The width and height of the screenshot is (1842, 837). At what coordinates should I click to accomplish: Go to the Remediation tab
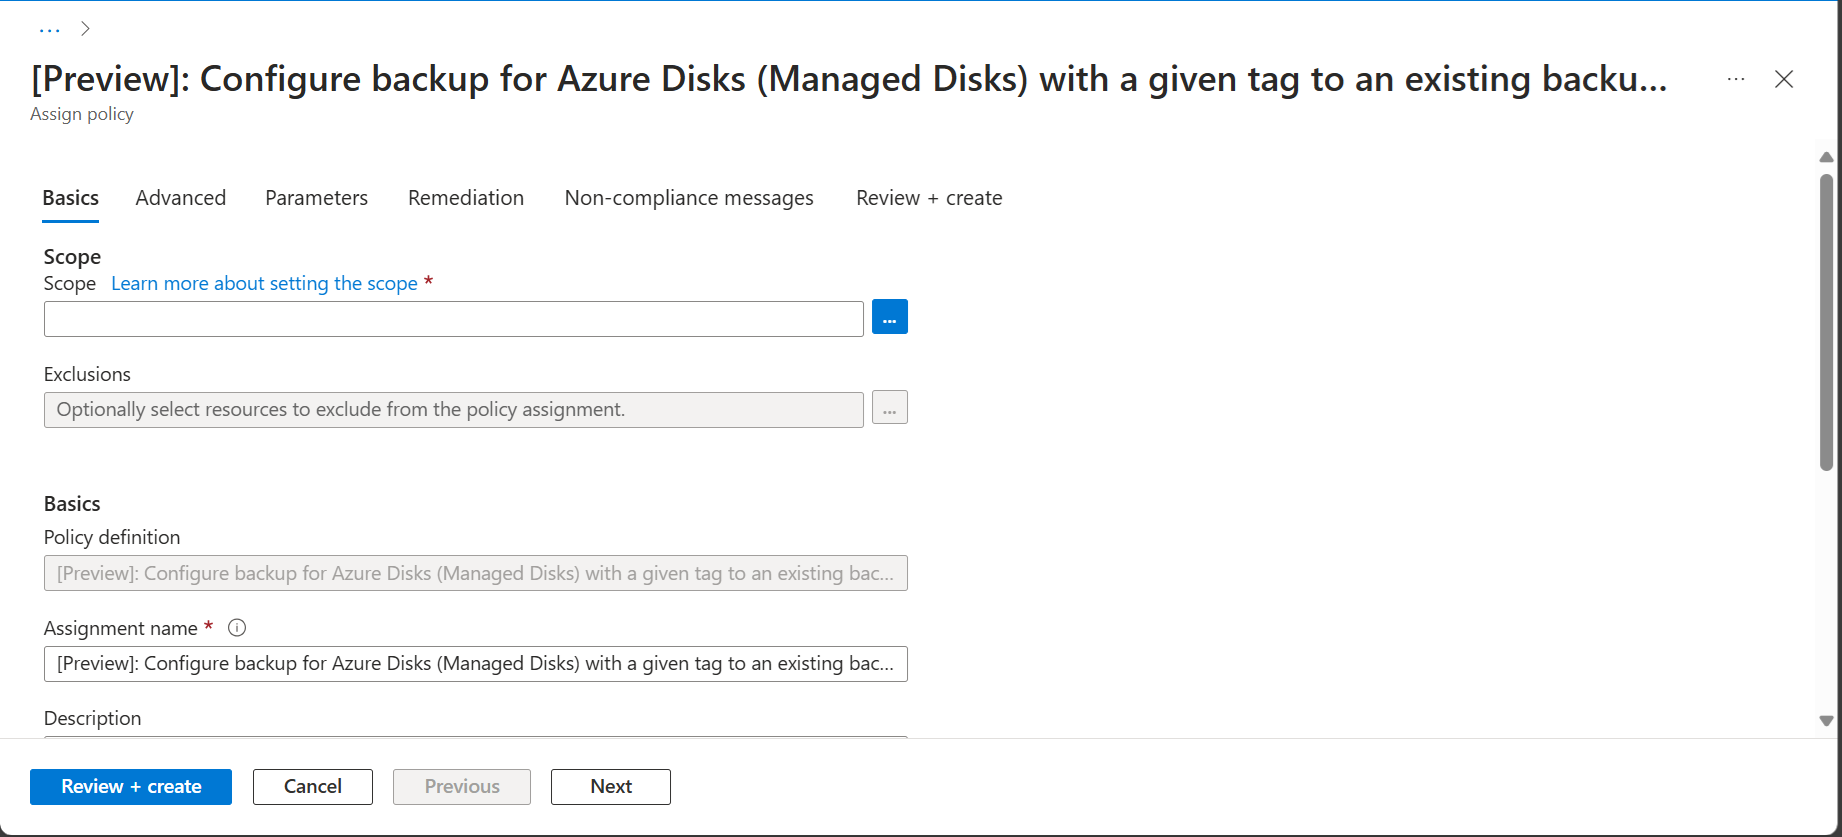tap(466, 198)
